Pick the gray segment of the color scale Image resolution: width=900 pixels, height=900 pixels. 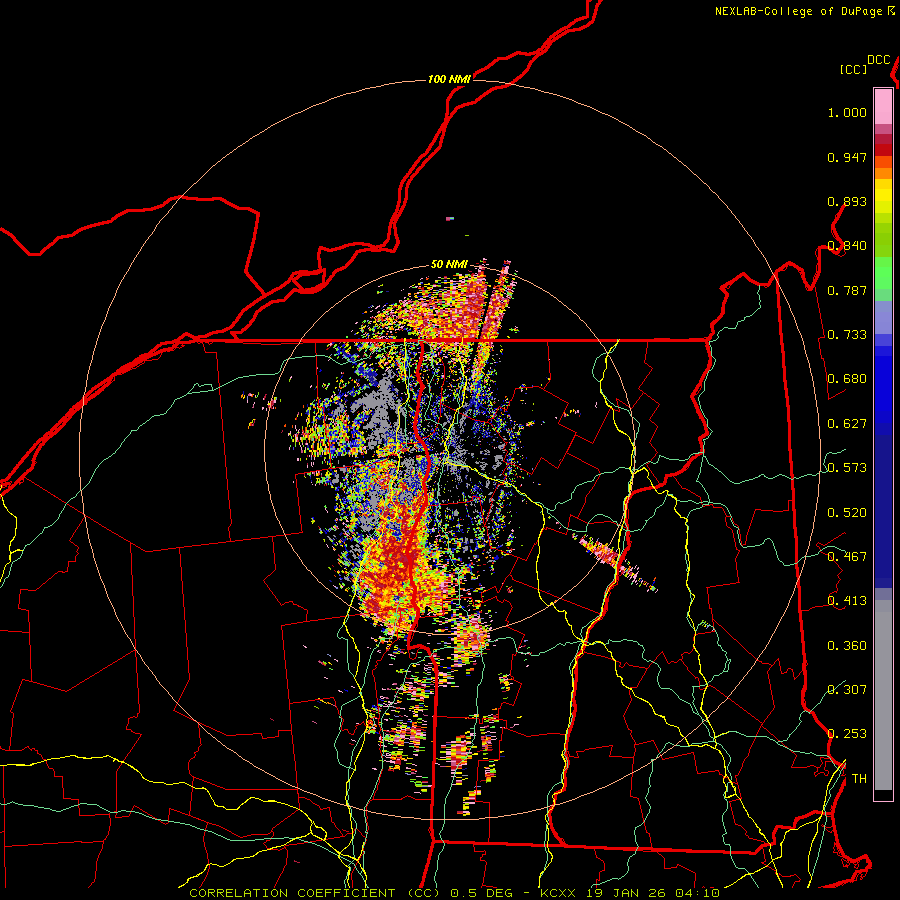(883, 695)
